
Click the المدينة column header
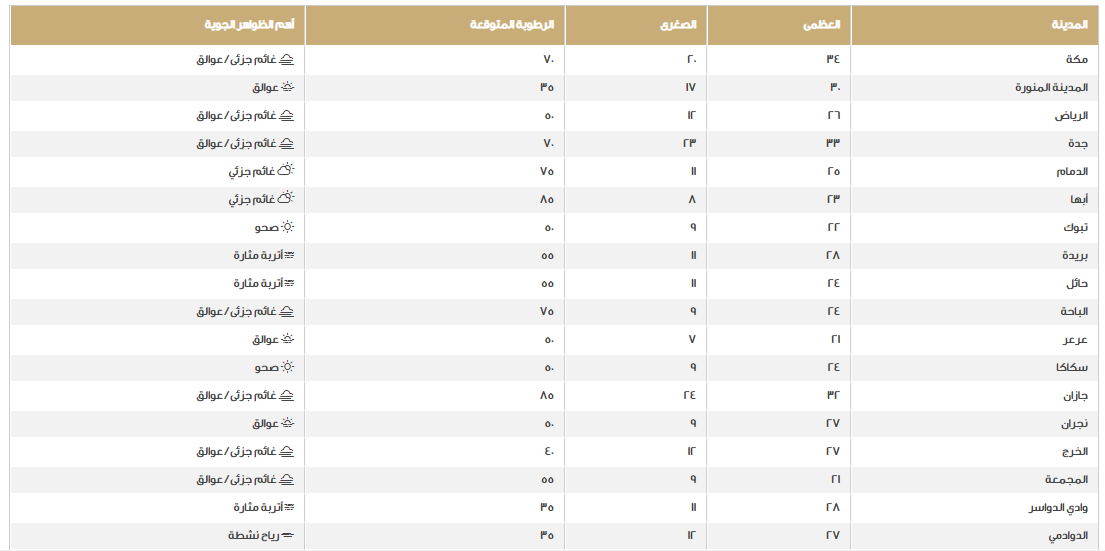tap(1071, 25)
